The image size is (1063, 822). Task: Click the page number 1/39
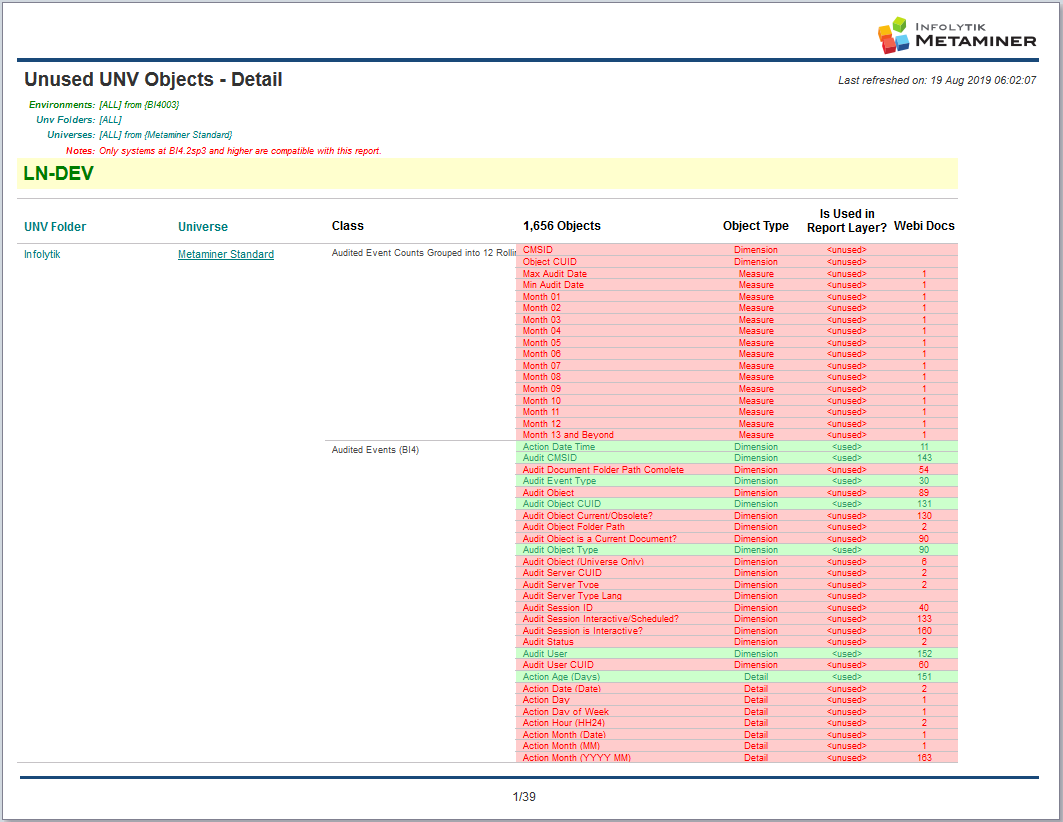point(524,797)
